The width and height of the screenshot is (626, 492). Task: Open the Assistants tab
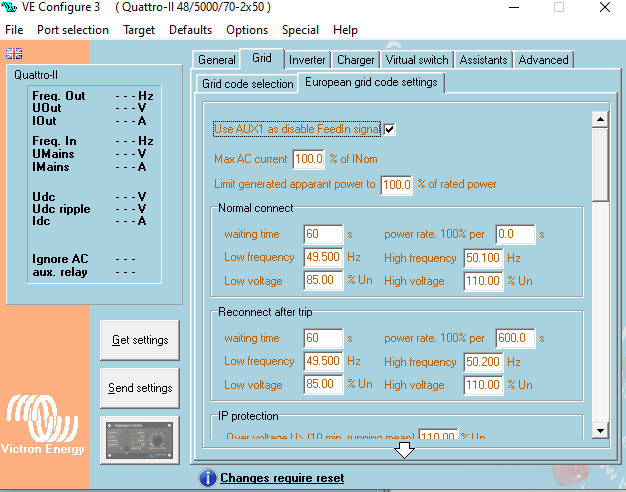click(x=483, y=60)
